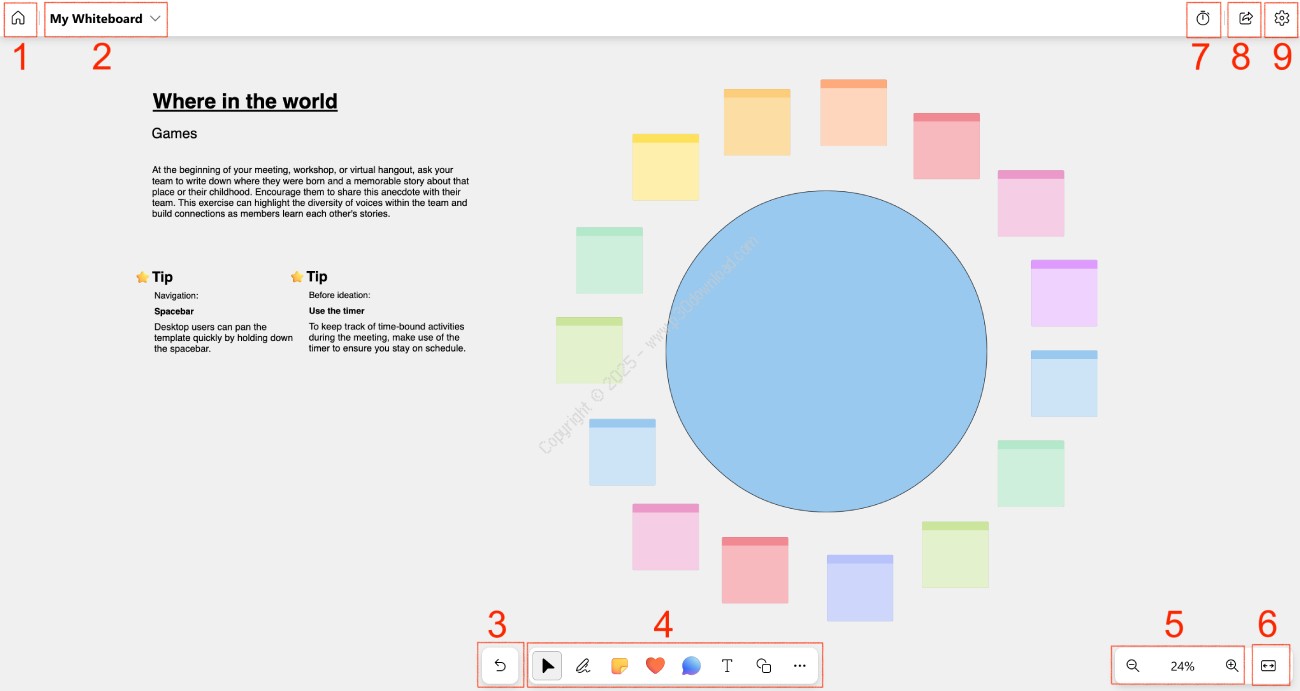Open the Shapes tool
Image resolution: width=1300 pixels, height=691 pixels.
coord(763,665)
